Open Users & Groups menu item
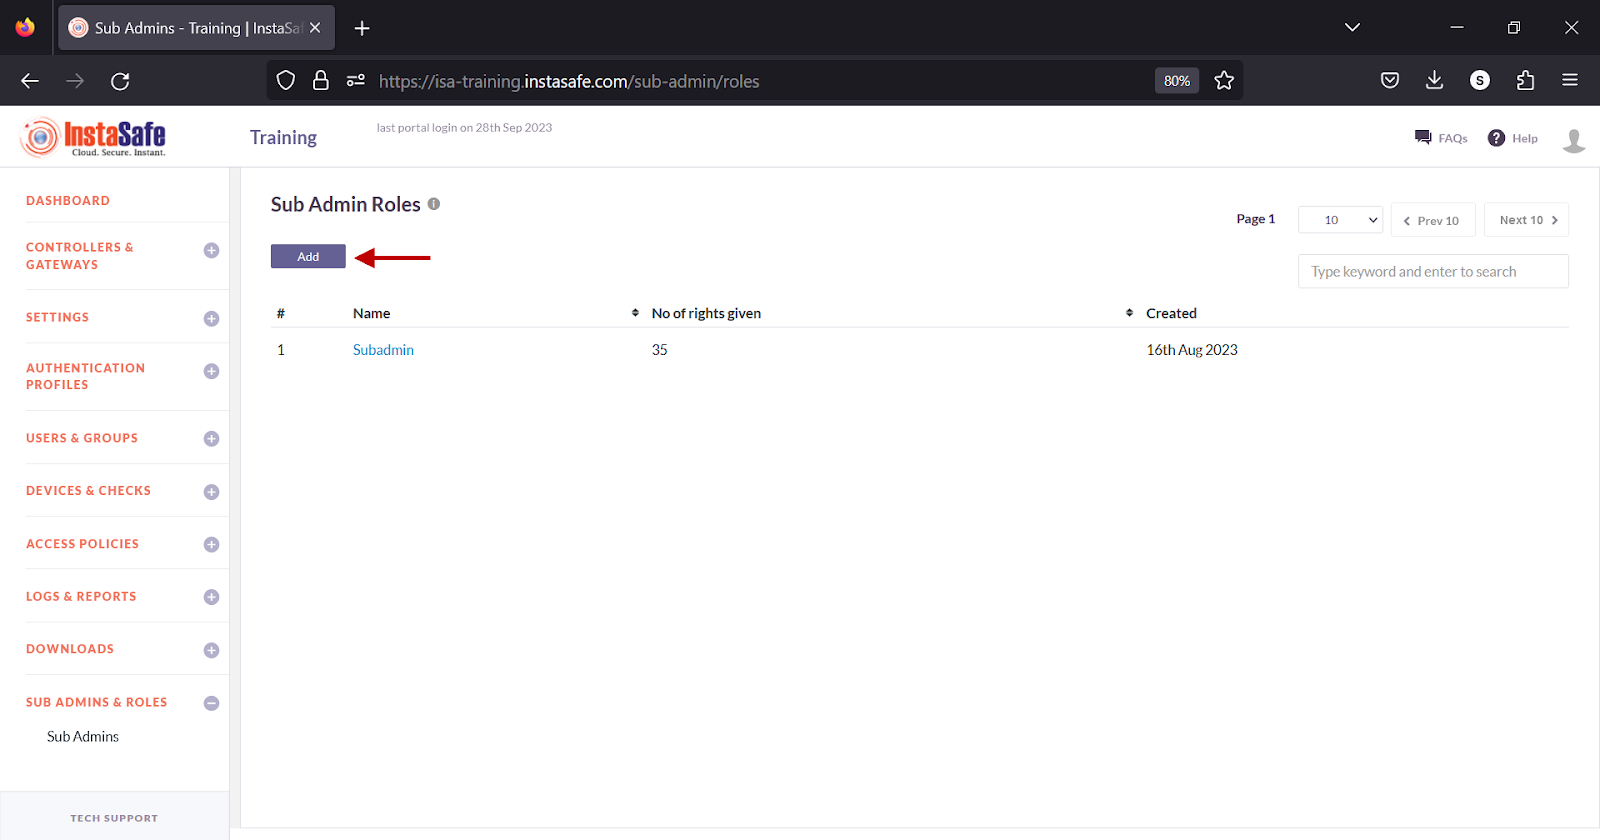Screen dimensions: 1600x840 pyautogui.click(x=82, y=438)
